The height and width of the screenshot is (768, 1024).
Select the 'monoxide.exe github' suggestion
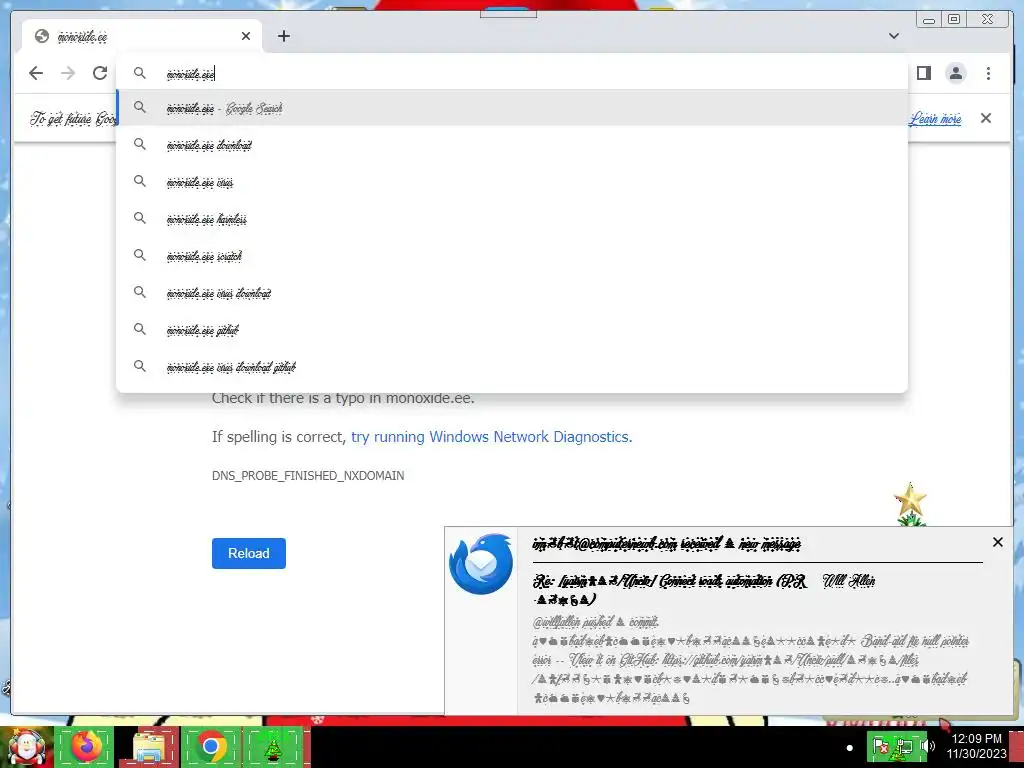[x=512, y=329]
